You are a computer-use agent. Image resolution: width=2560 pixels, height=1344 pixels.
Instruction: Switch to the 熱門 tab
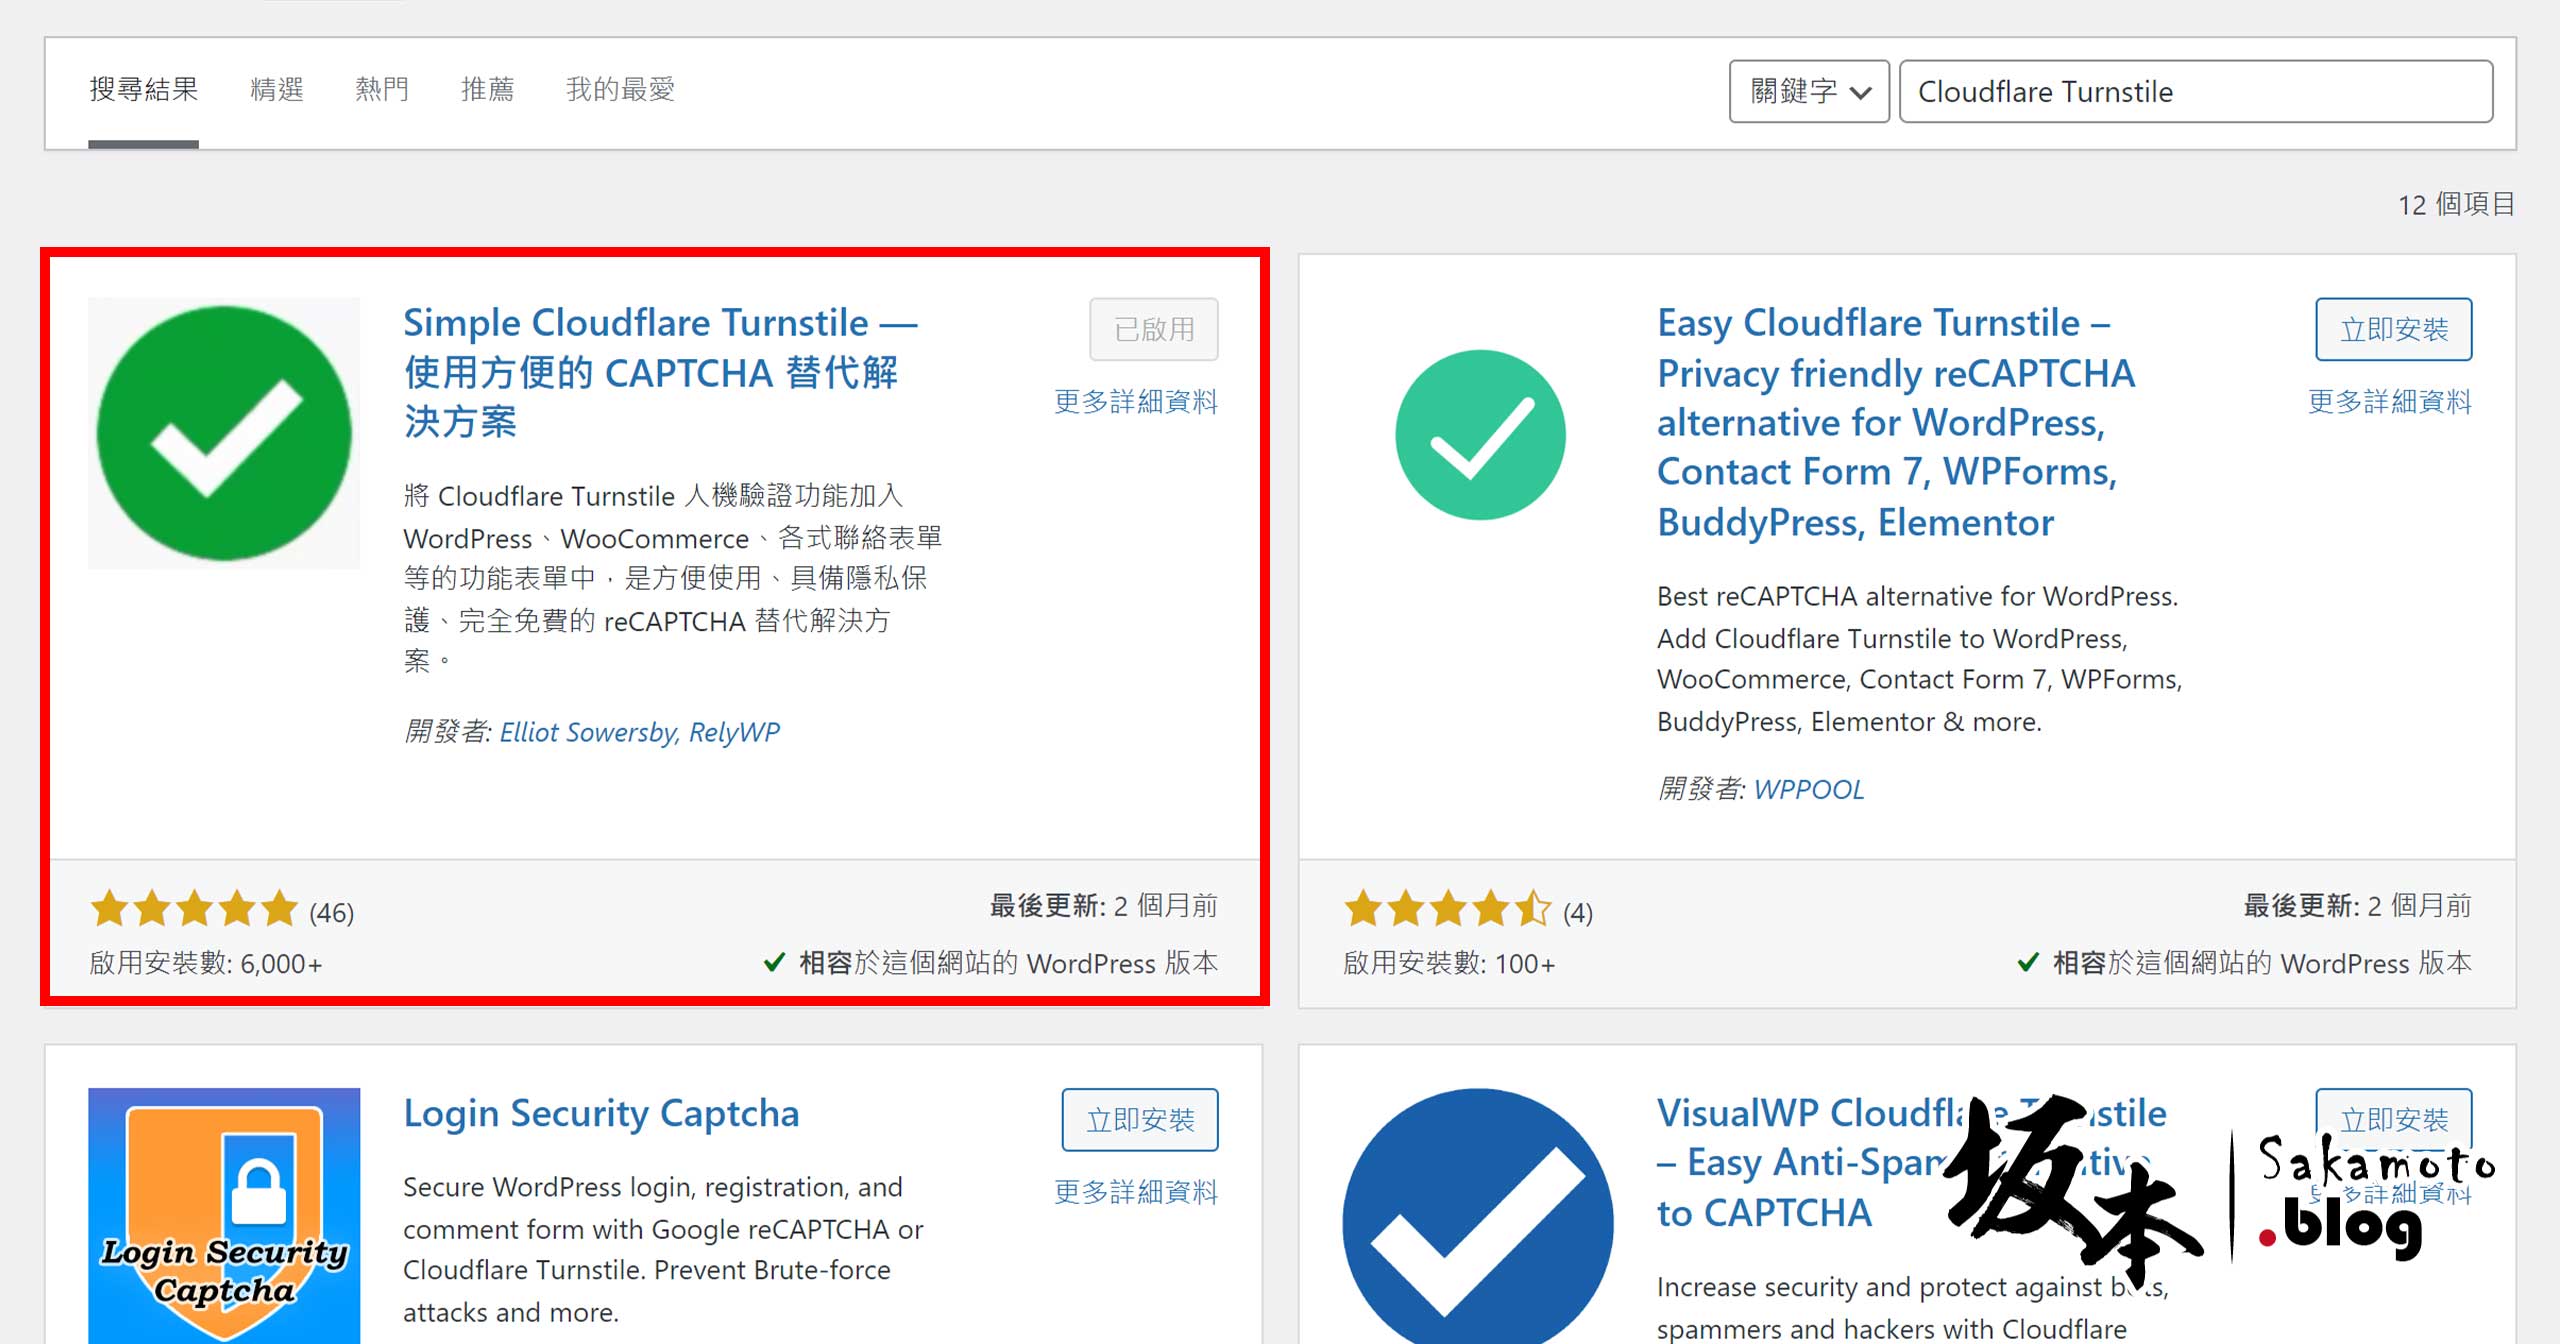[382, 90]
